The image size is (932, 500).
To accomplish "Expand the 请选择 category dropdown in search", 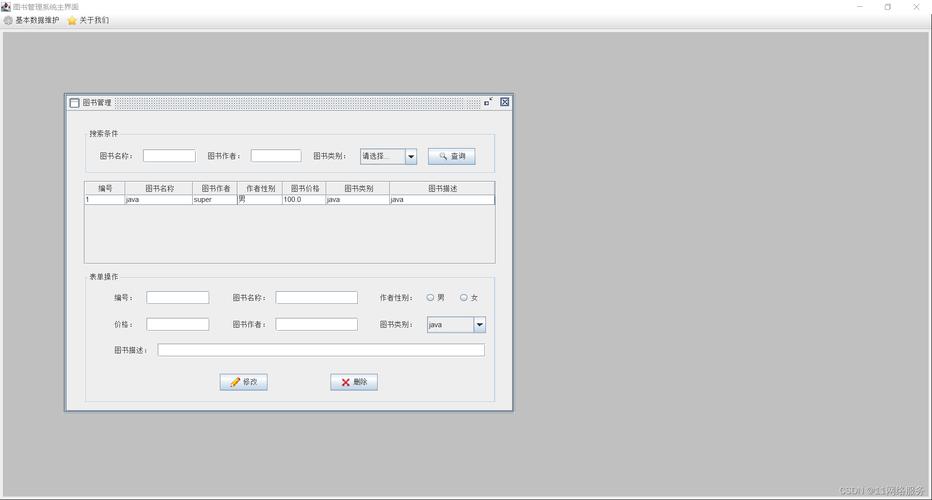I will pos(410,156).
